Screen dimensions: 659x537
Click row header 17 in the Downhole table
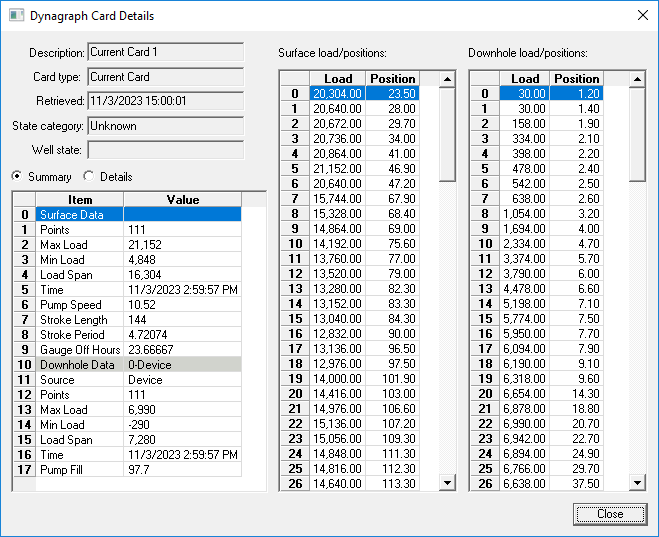click(x=485, y=349)
